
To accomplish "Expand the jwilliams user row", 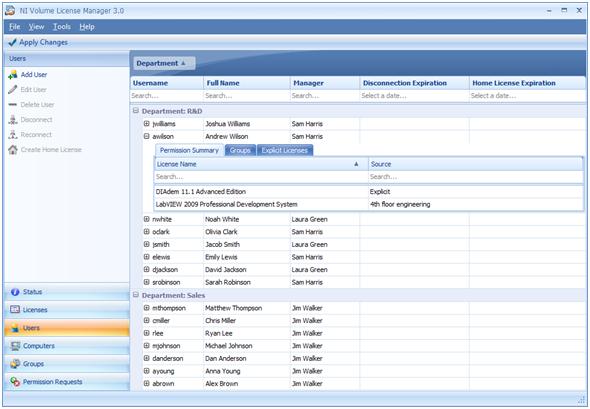I will tap(147, 123).
